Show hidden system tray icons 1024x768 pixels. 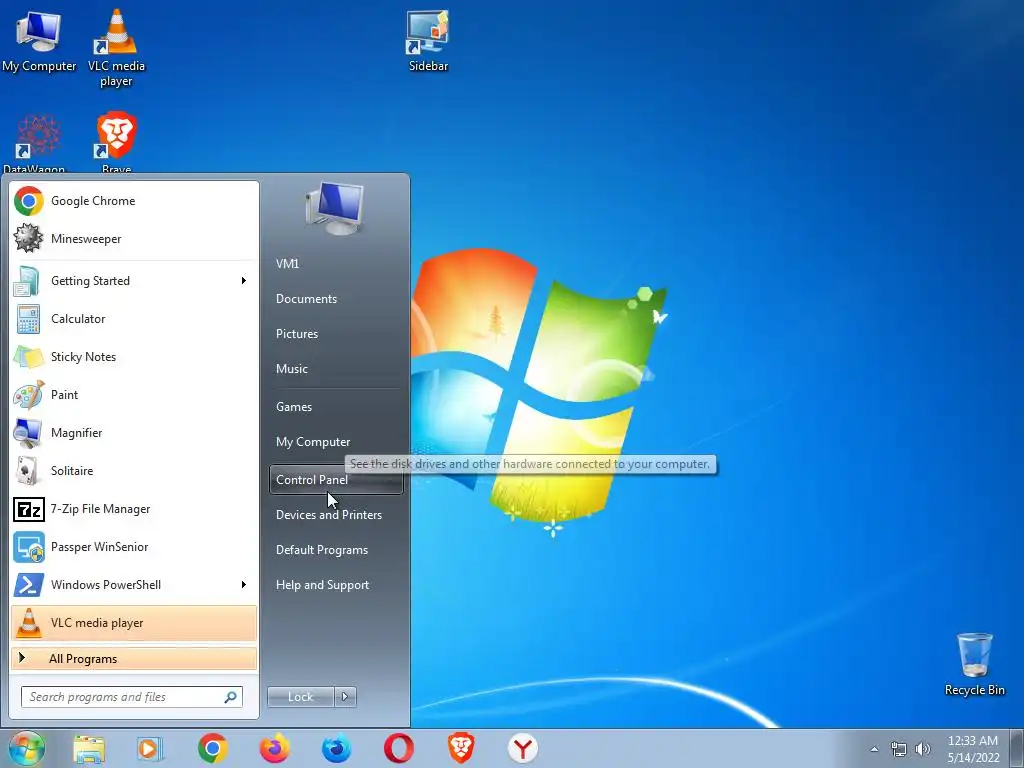click(x=874, y=749)
